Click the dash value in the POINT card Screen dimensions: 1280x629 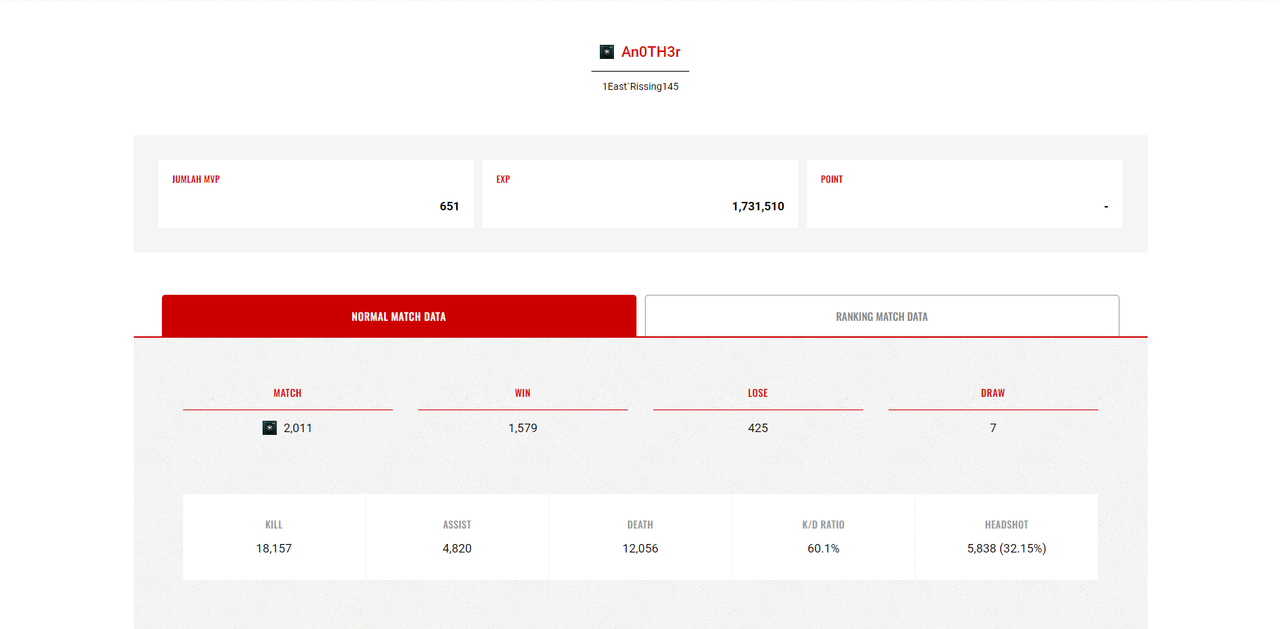tap(1106, 207)
